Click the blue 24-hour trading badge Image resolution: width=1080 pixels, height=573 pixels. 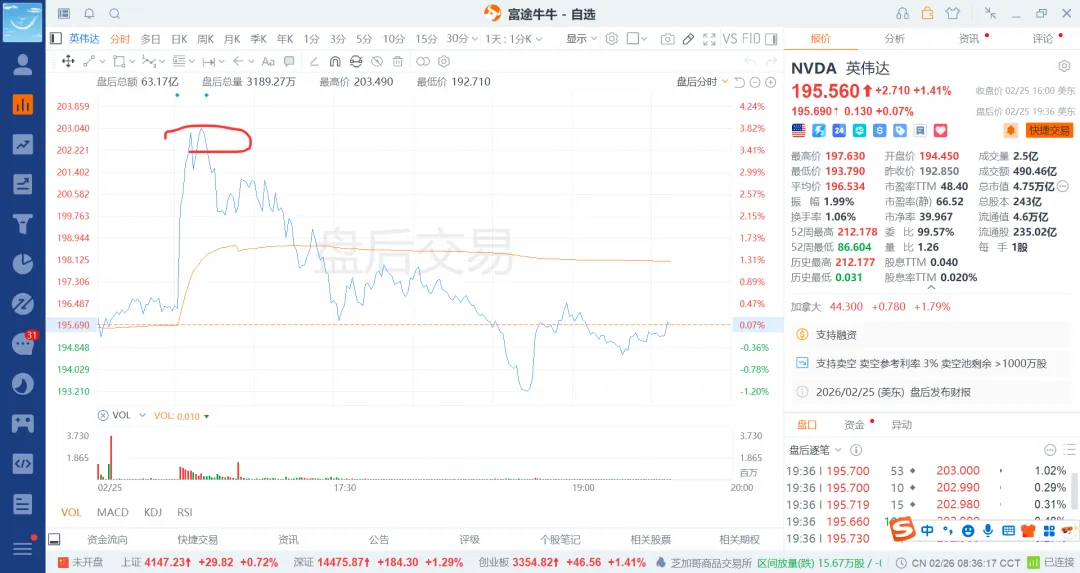[x=839, y=130]
